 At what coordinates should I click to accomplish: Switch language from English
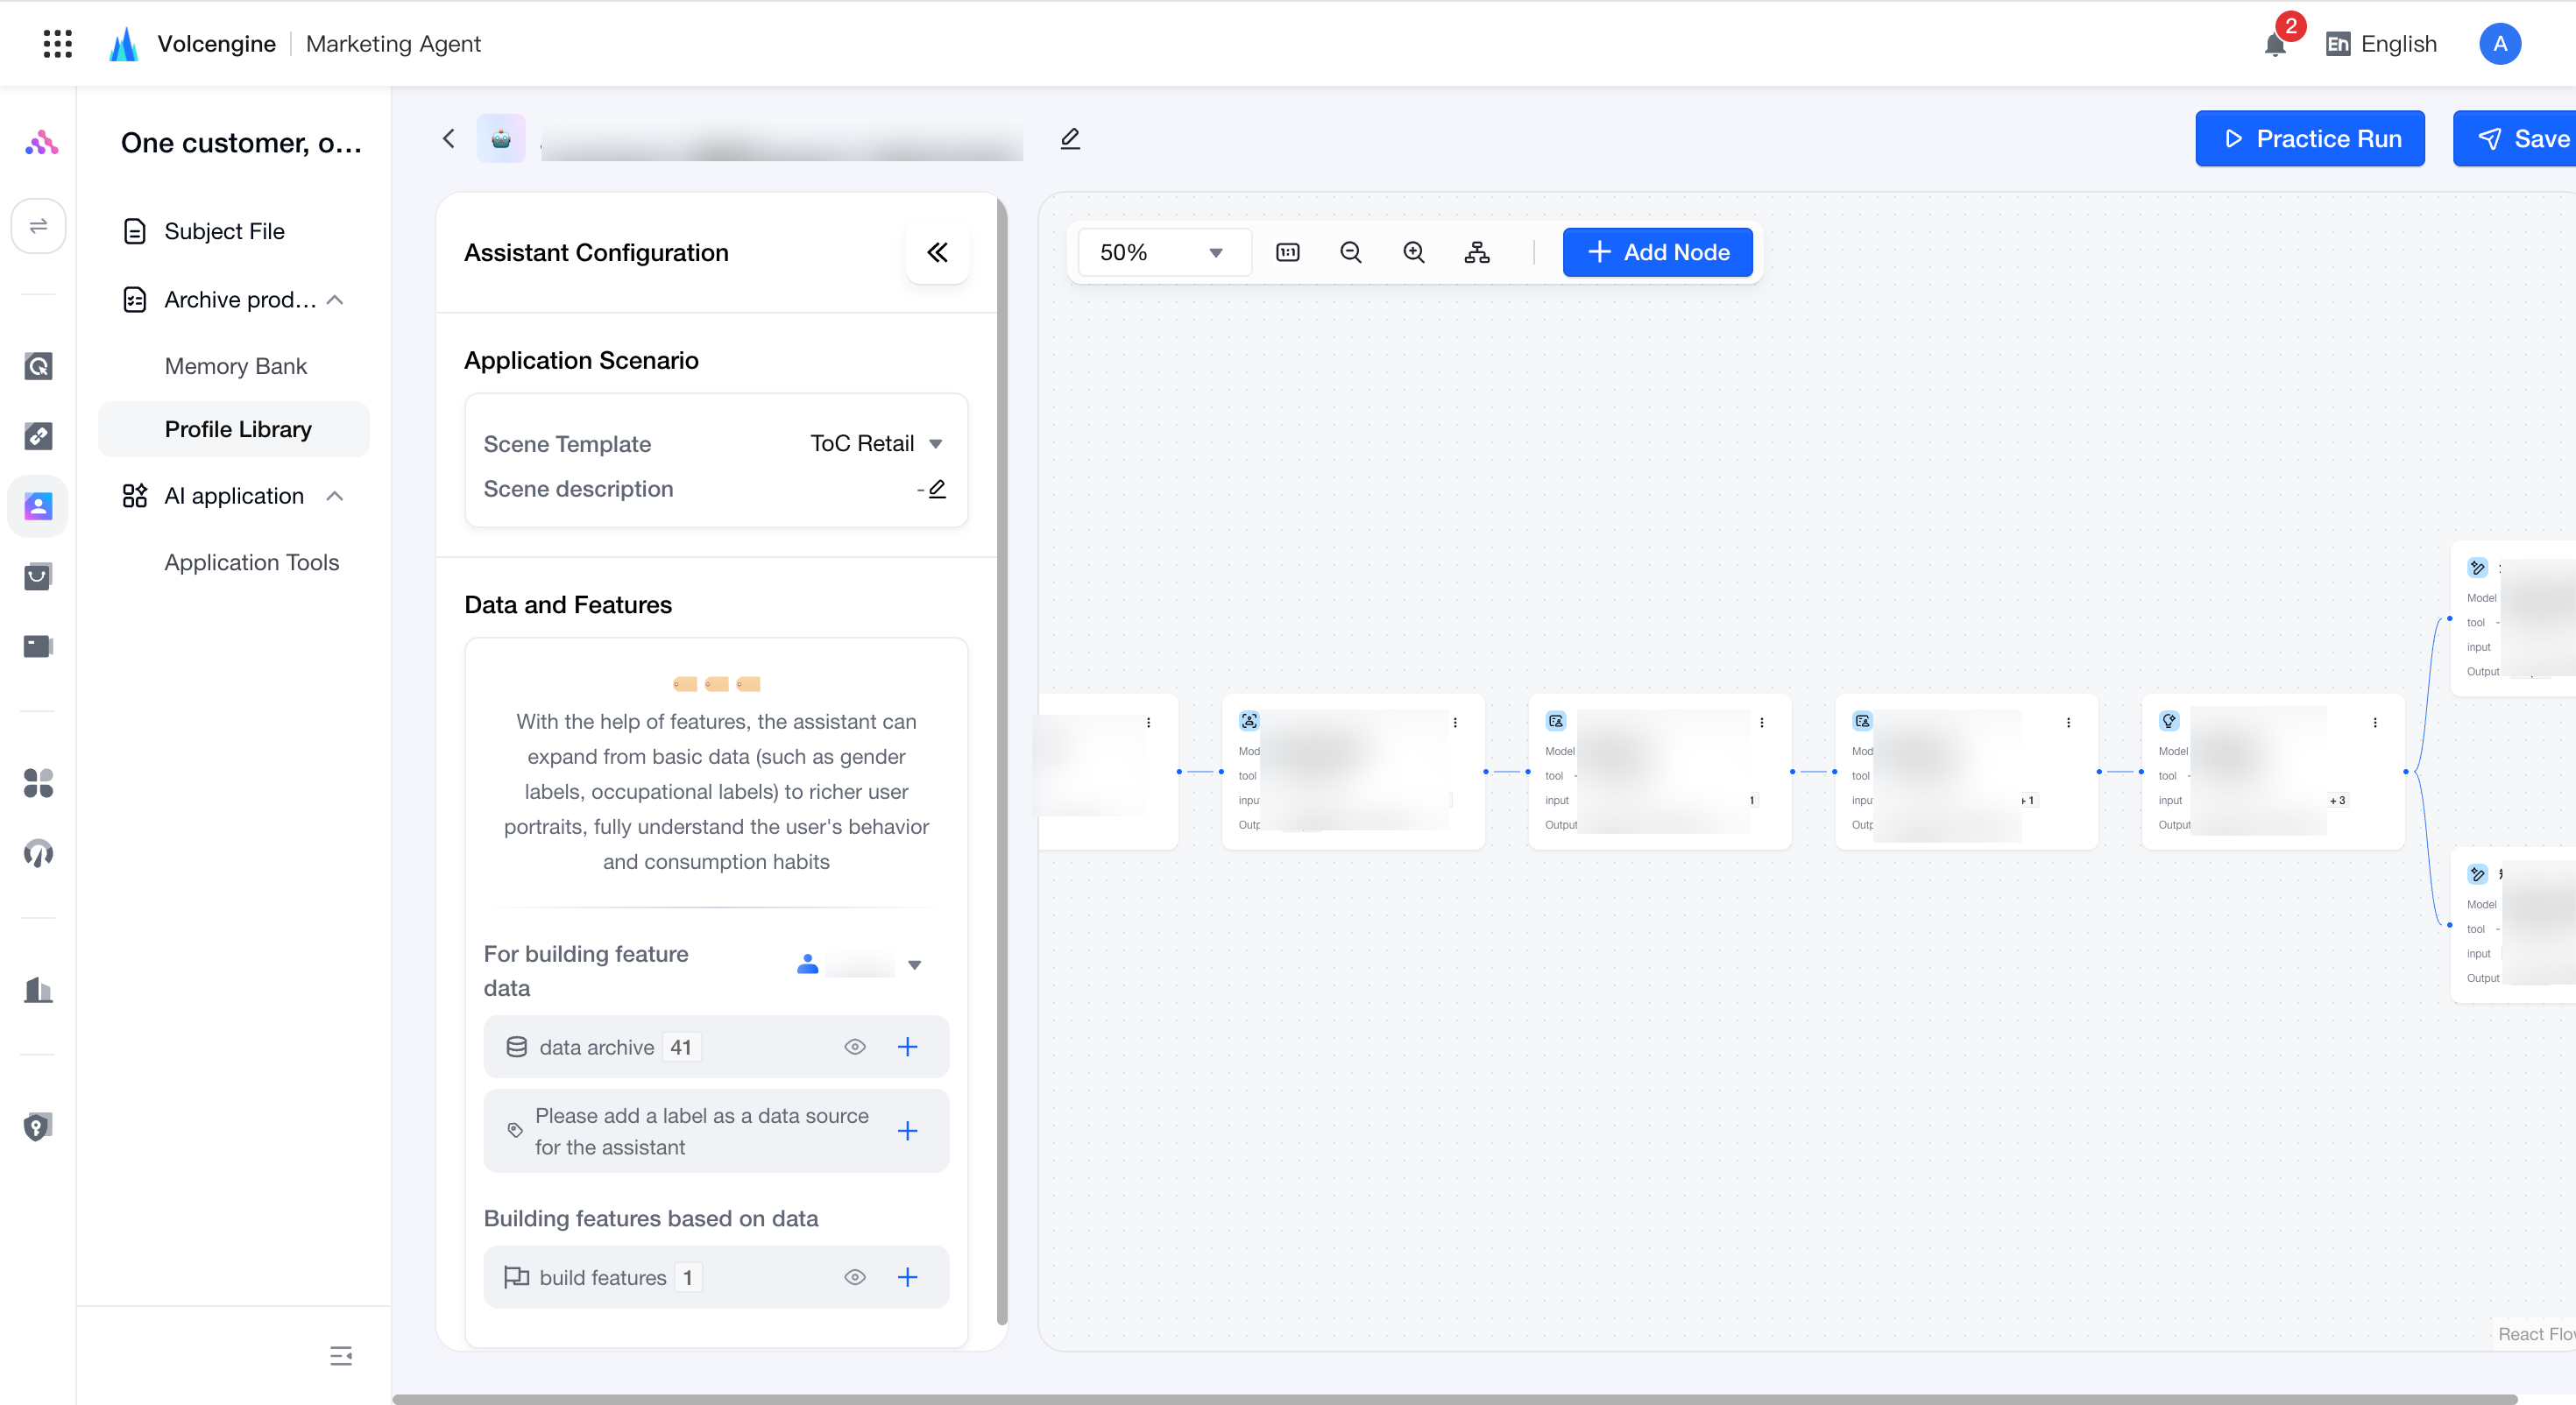point(2381,44)
